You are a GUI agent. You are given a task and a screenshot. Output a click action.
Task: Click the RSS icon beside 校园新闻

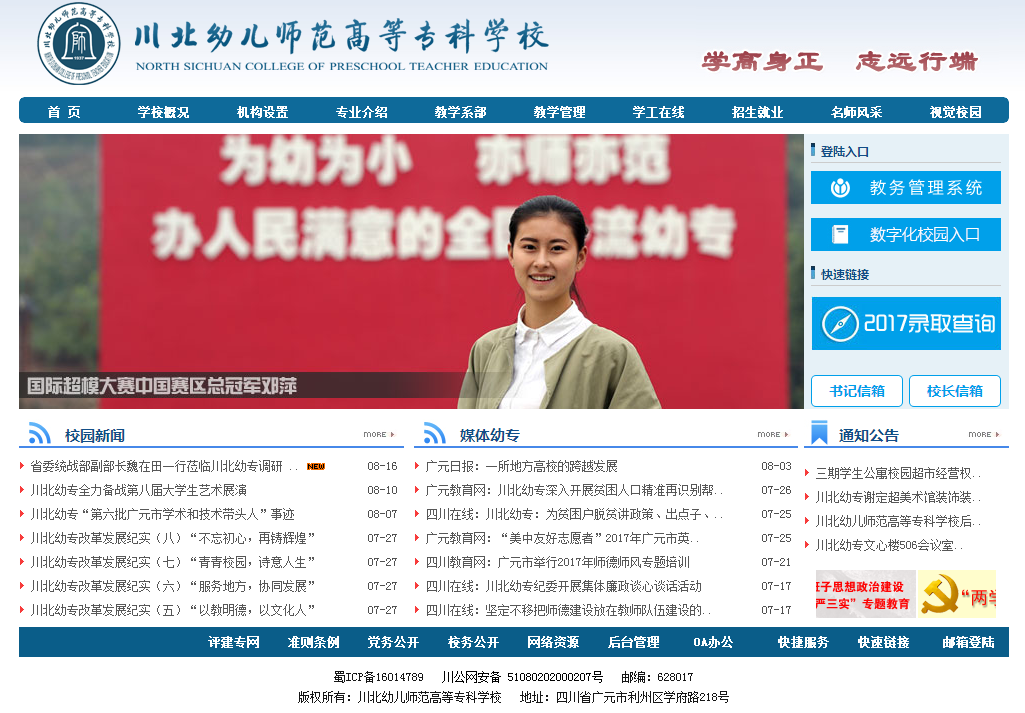(40, 433)
